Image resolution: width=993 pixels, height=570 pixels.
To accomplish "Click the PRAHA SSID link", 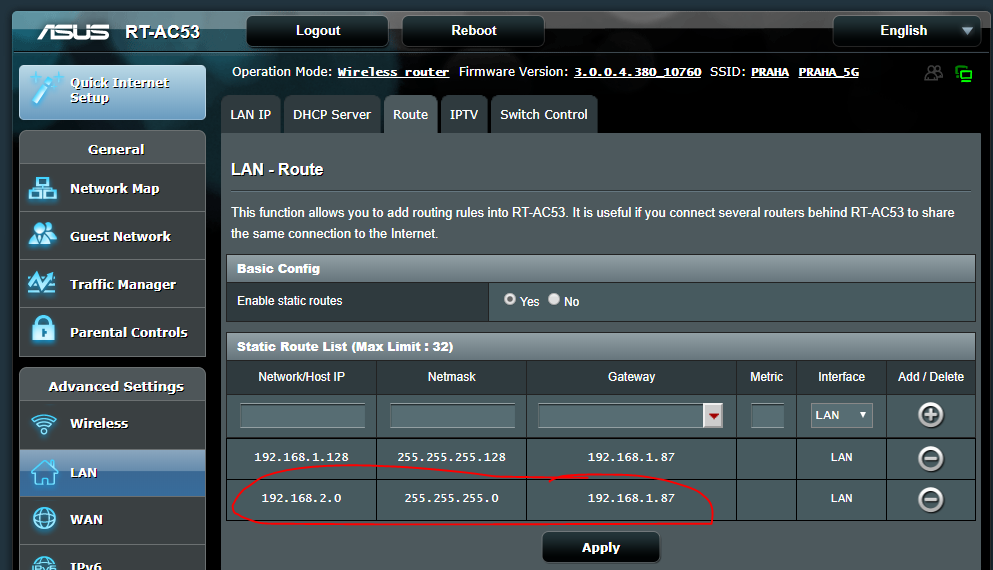I will [770, 72].
